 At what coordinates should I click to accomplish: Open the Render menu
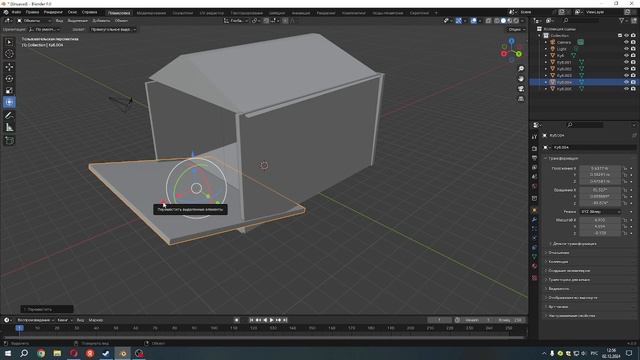click(x=53, y=12)
